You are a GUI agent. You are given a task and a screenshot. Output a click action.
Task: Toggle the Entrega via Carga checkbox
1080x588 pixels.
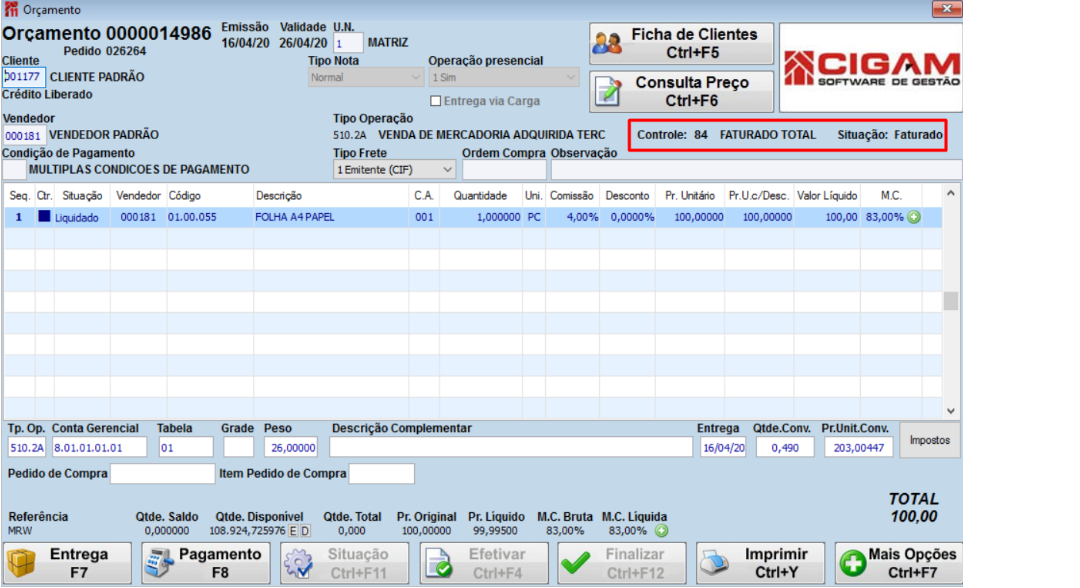tap(435, 101)
